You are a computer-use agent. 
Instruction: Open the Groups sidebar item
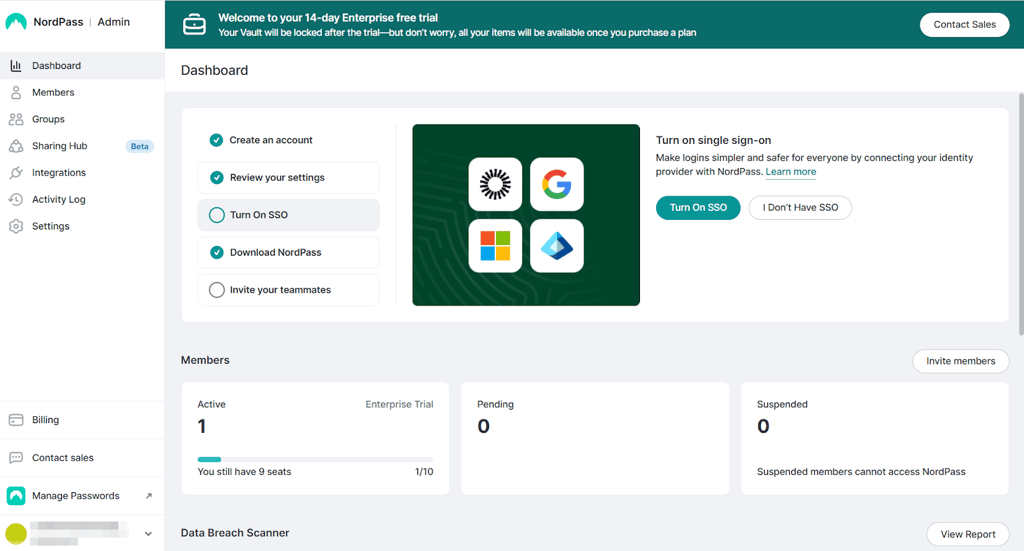pyautogui.click(x=82, y=119)
